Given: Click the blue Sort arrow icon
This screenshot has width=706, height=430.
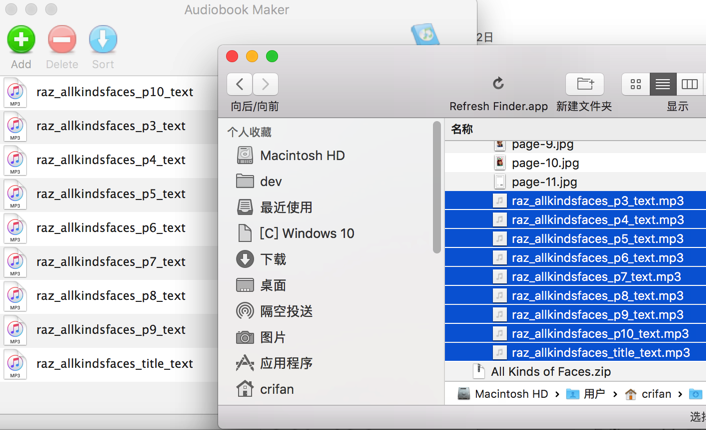Looking at the screenshot, I should click(x=103, y=40).
